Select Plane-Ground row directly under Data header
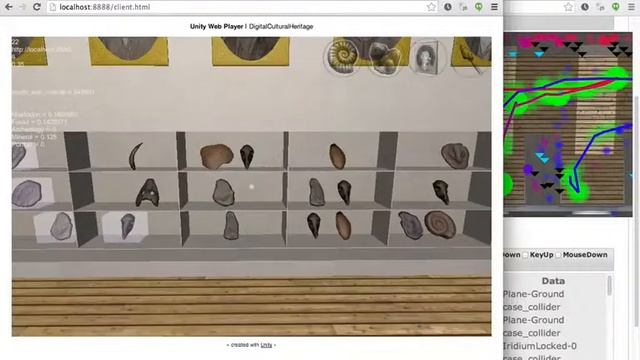Screen dimensions: 640x360 [533, 294]
